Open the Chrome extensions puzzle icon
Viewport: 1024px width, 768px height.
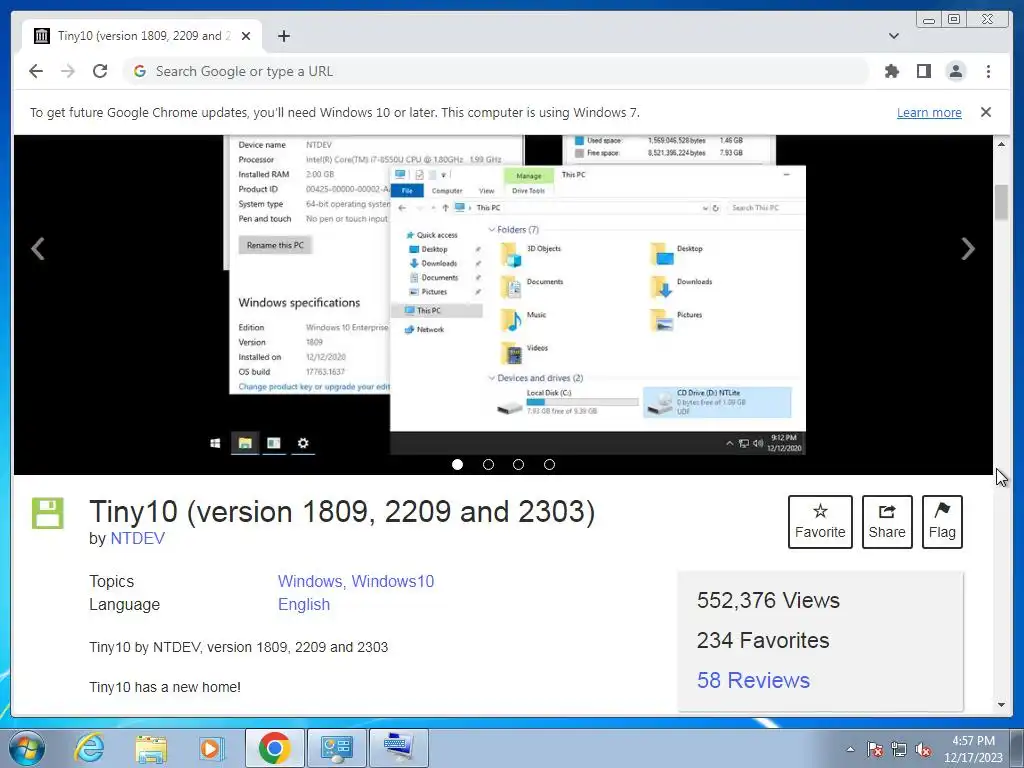[891, 71]
